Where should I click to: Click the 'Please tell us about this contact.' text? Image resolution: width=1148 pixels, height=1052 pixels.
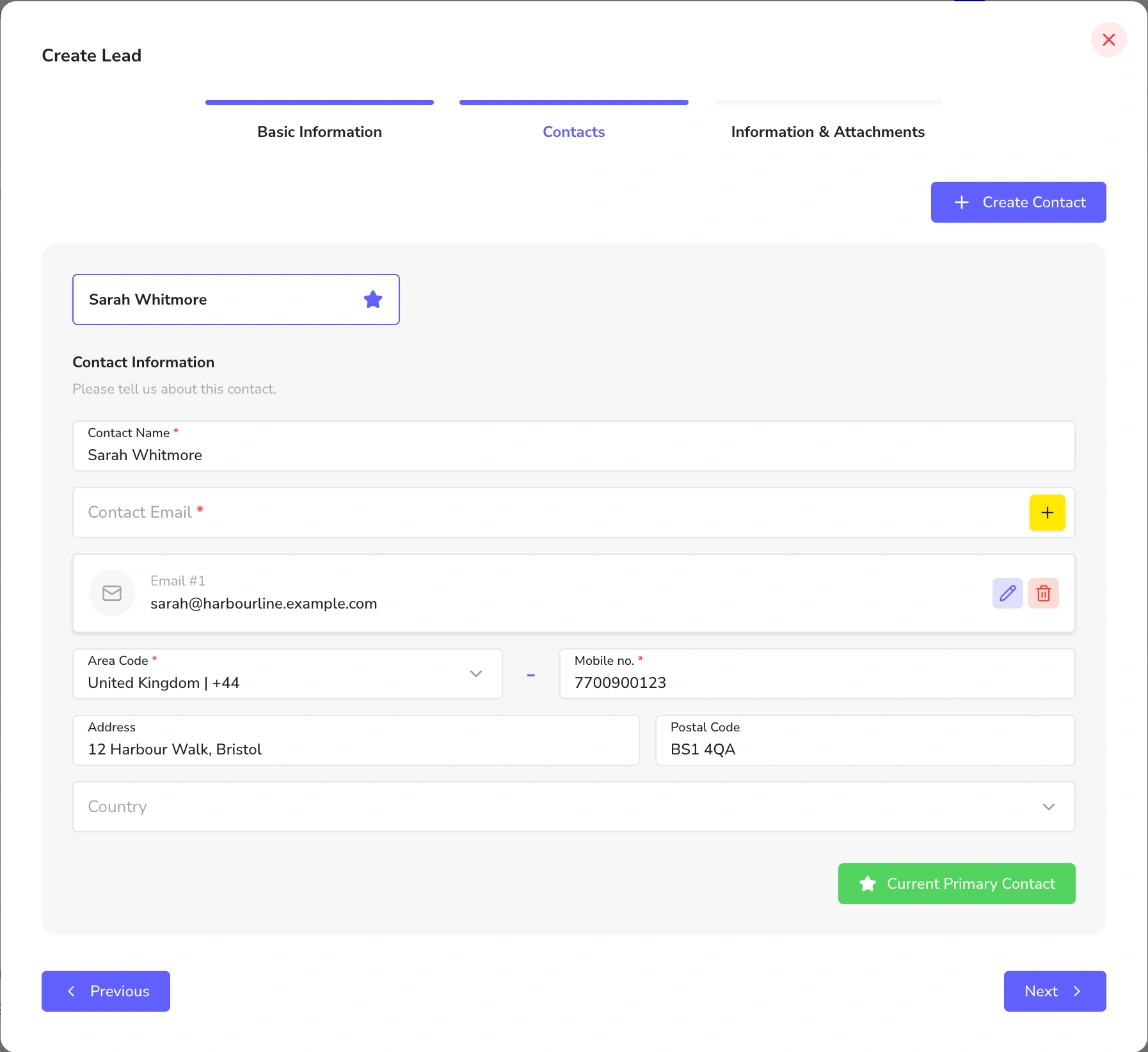[x=174, y=389]
